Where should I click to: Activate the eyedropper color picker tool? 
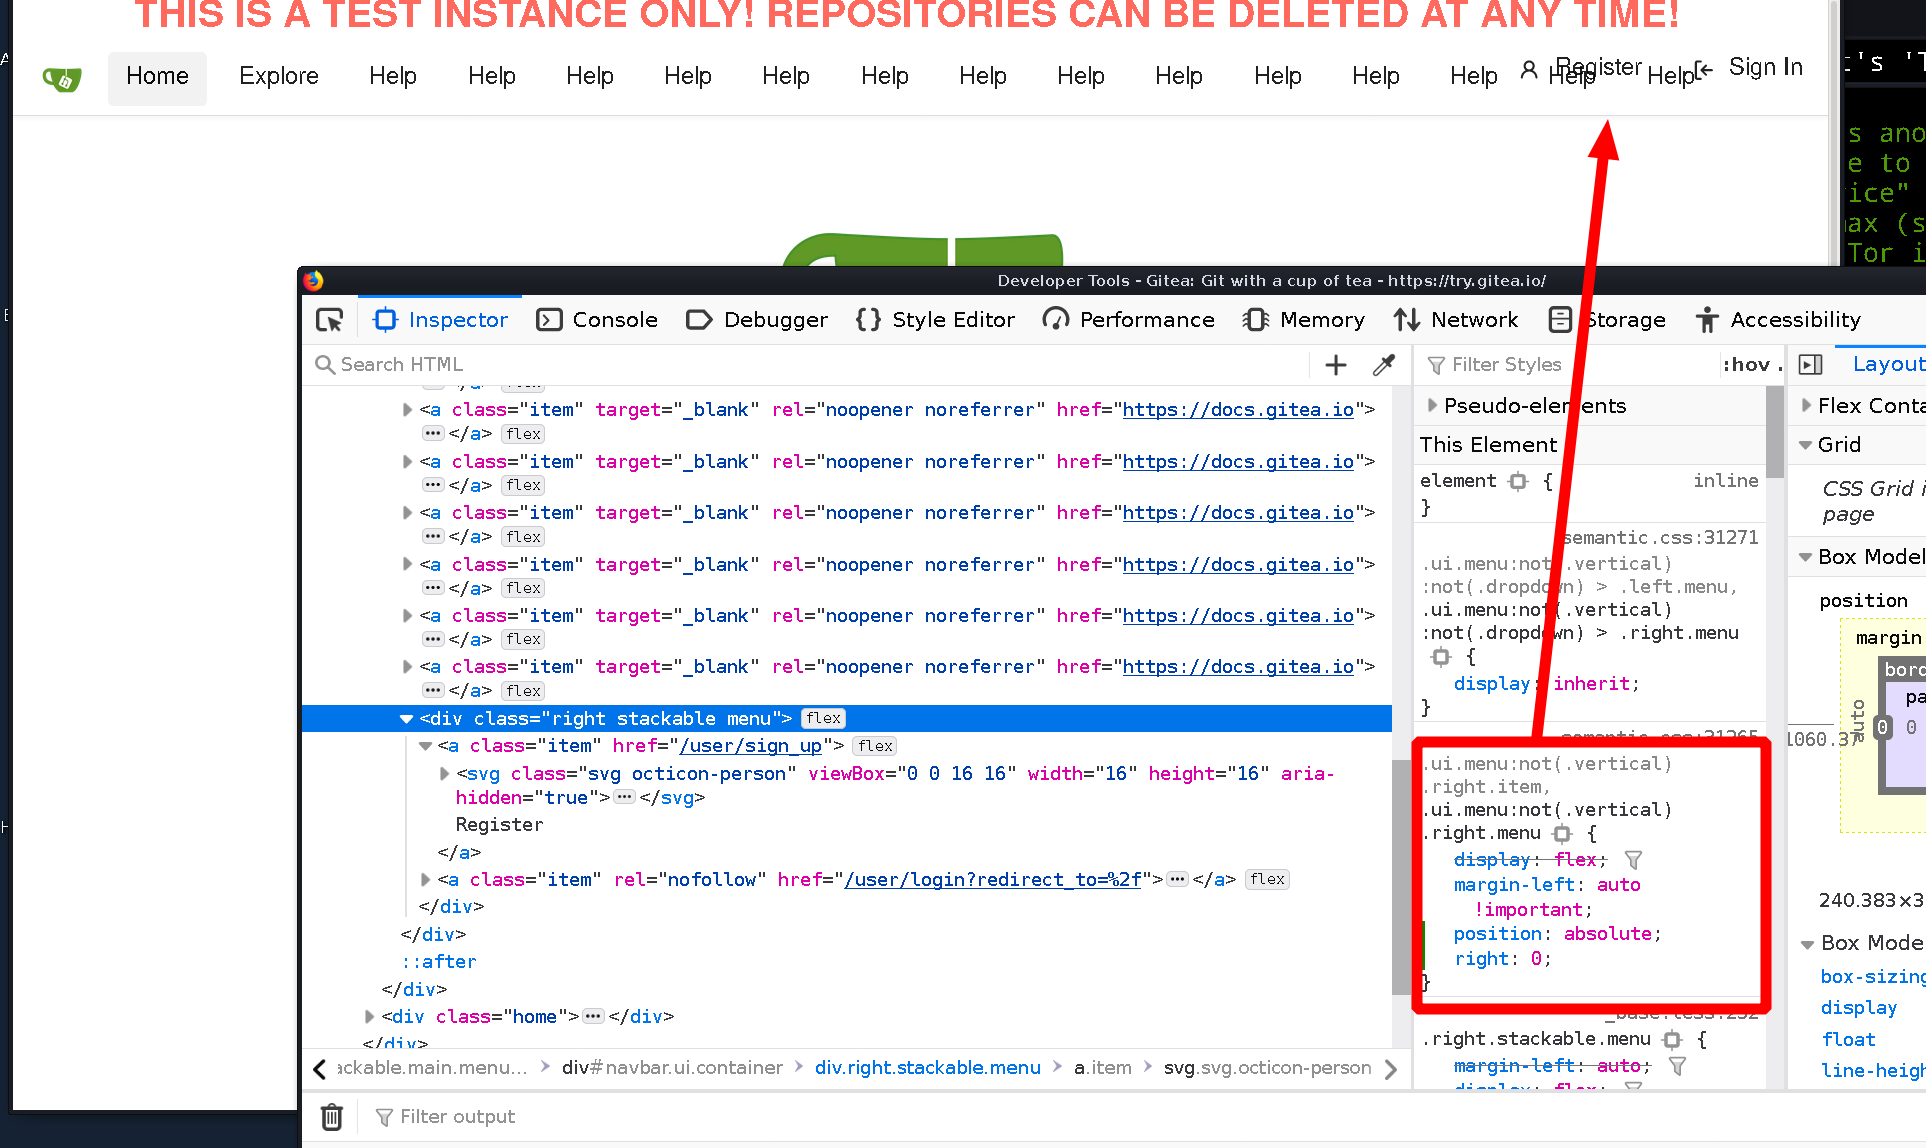(x=1384, y=365)
